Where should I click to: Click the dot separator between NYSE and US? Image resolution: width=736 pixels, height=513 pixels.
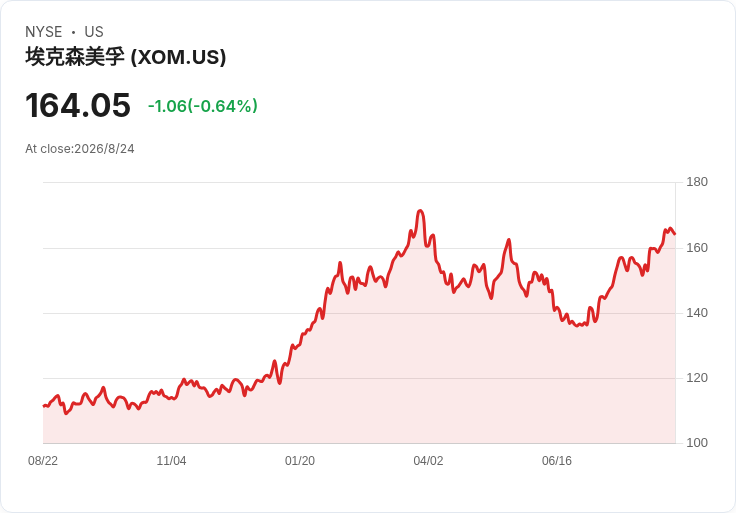[x=73, y=32]
